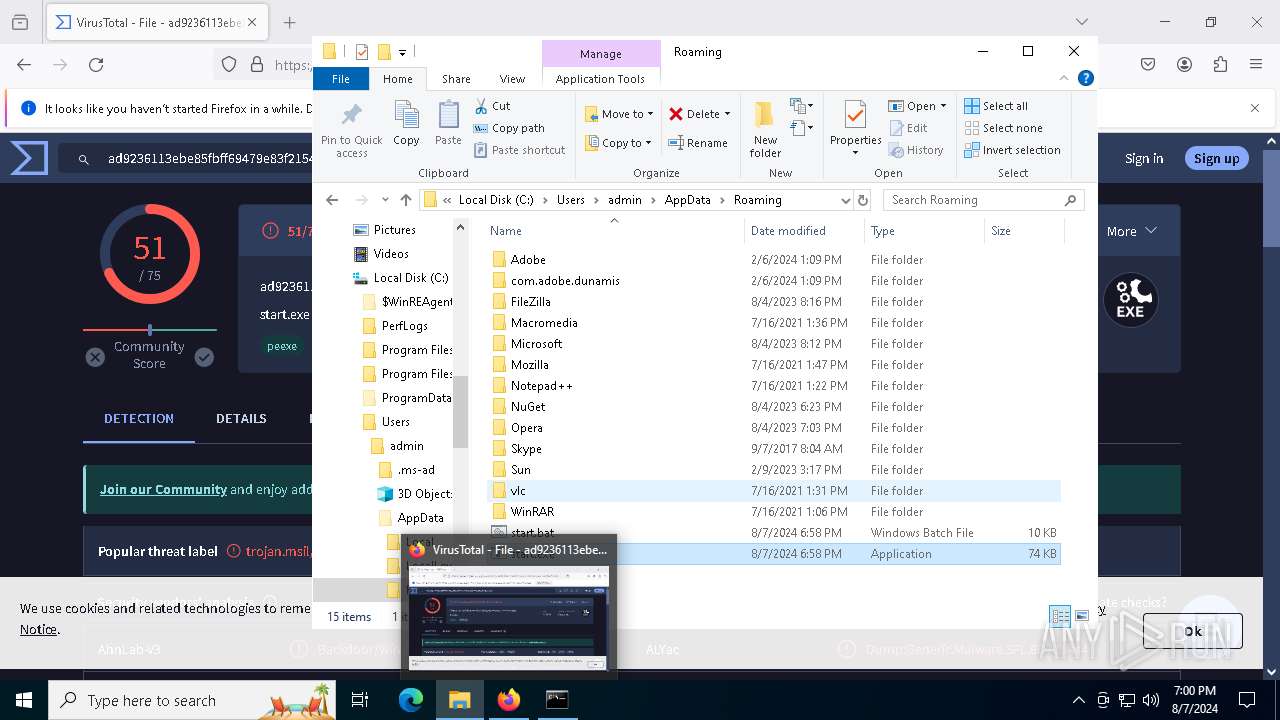
Task: Sort by the Date modified column
Action: 805,231
